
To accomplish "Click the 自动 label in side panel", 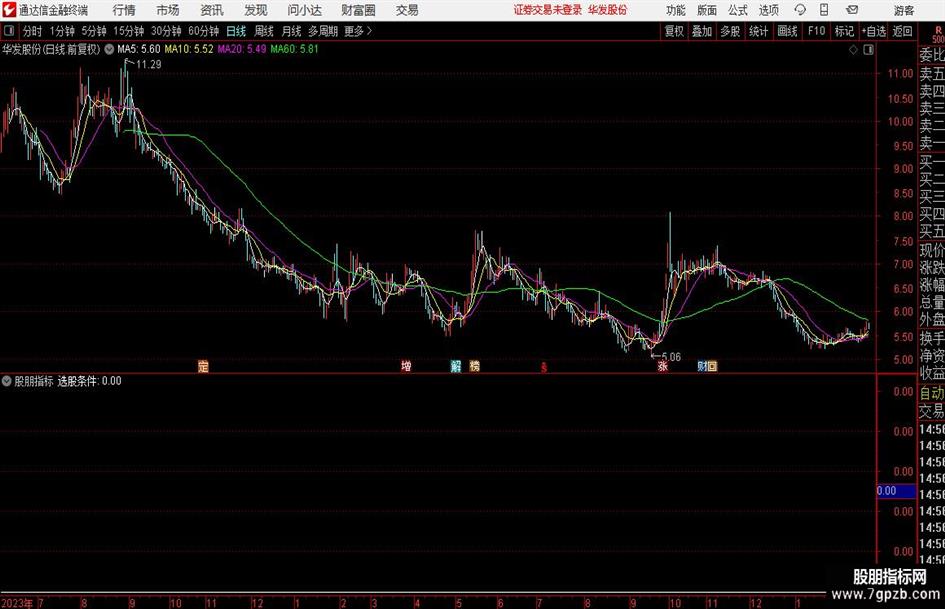I will pyautogui.click(x=932, y=393).
